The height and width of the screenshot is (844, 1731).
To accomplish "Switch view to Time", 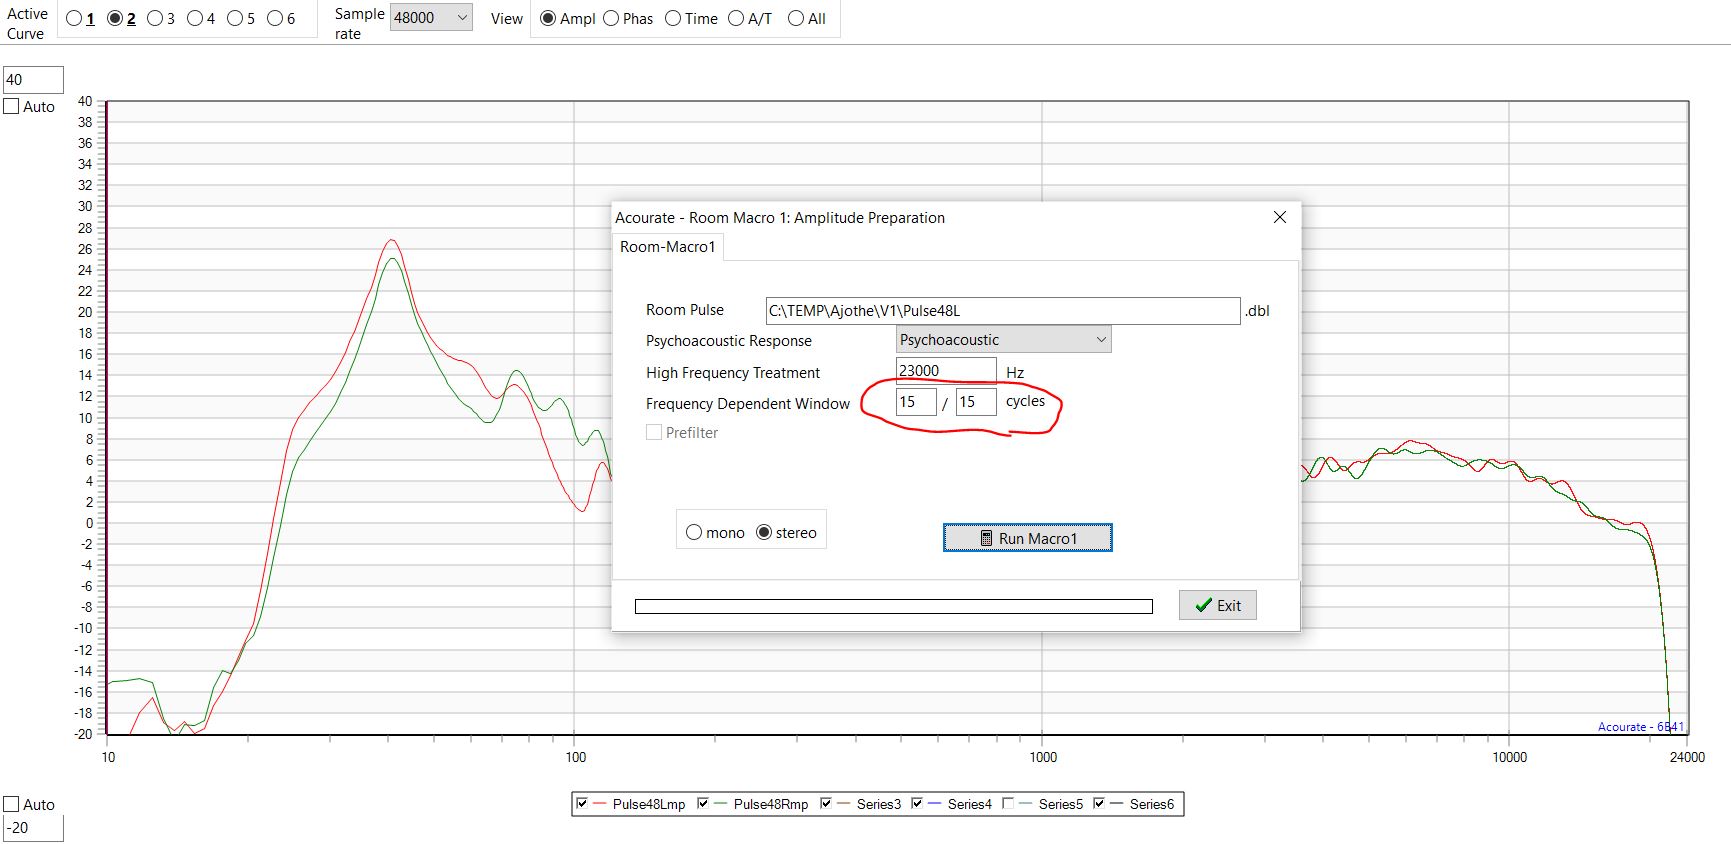I will [x=673, y=18].
